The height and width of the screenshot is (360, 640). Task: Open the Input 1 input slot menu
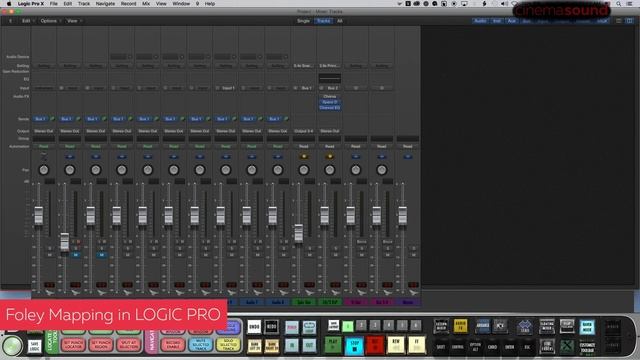point(228,88)
